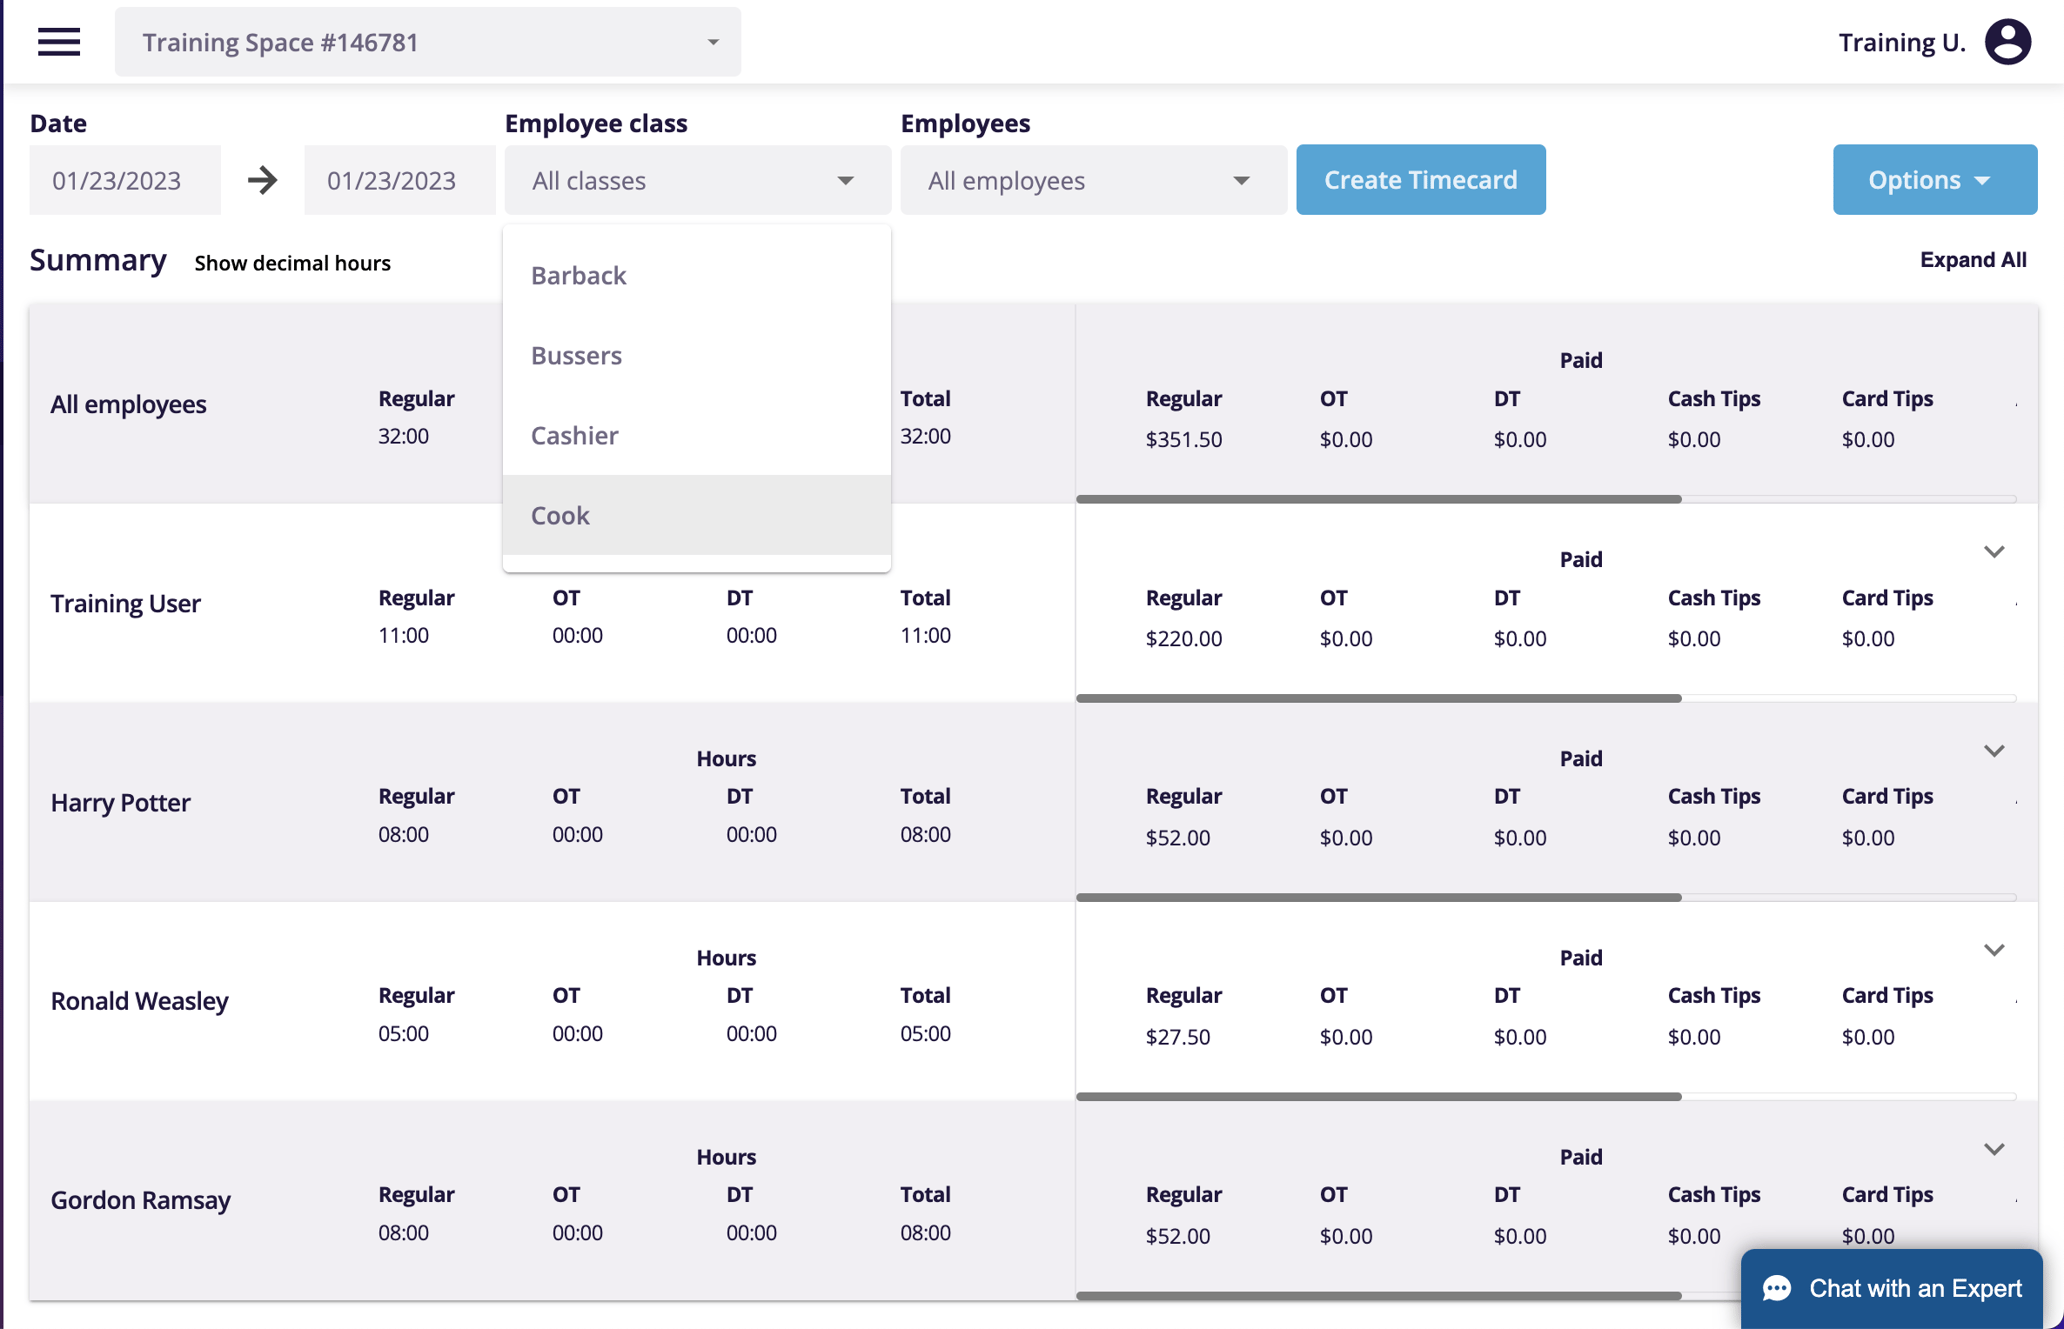
Task: Open the Chat with an Expert widget
Action: [1890, 1288]
